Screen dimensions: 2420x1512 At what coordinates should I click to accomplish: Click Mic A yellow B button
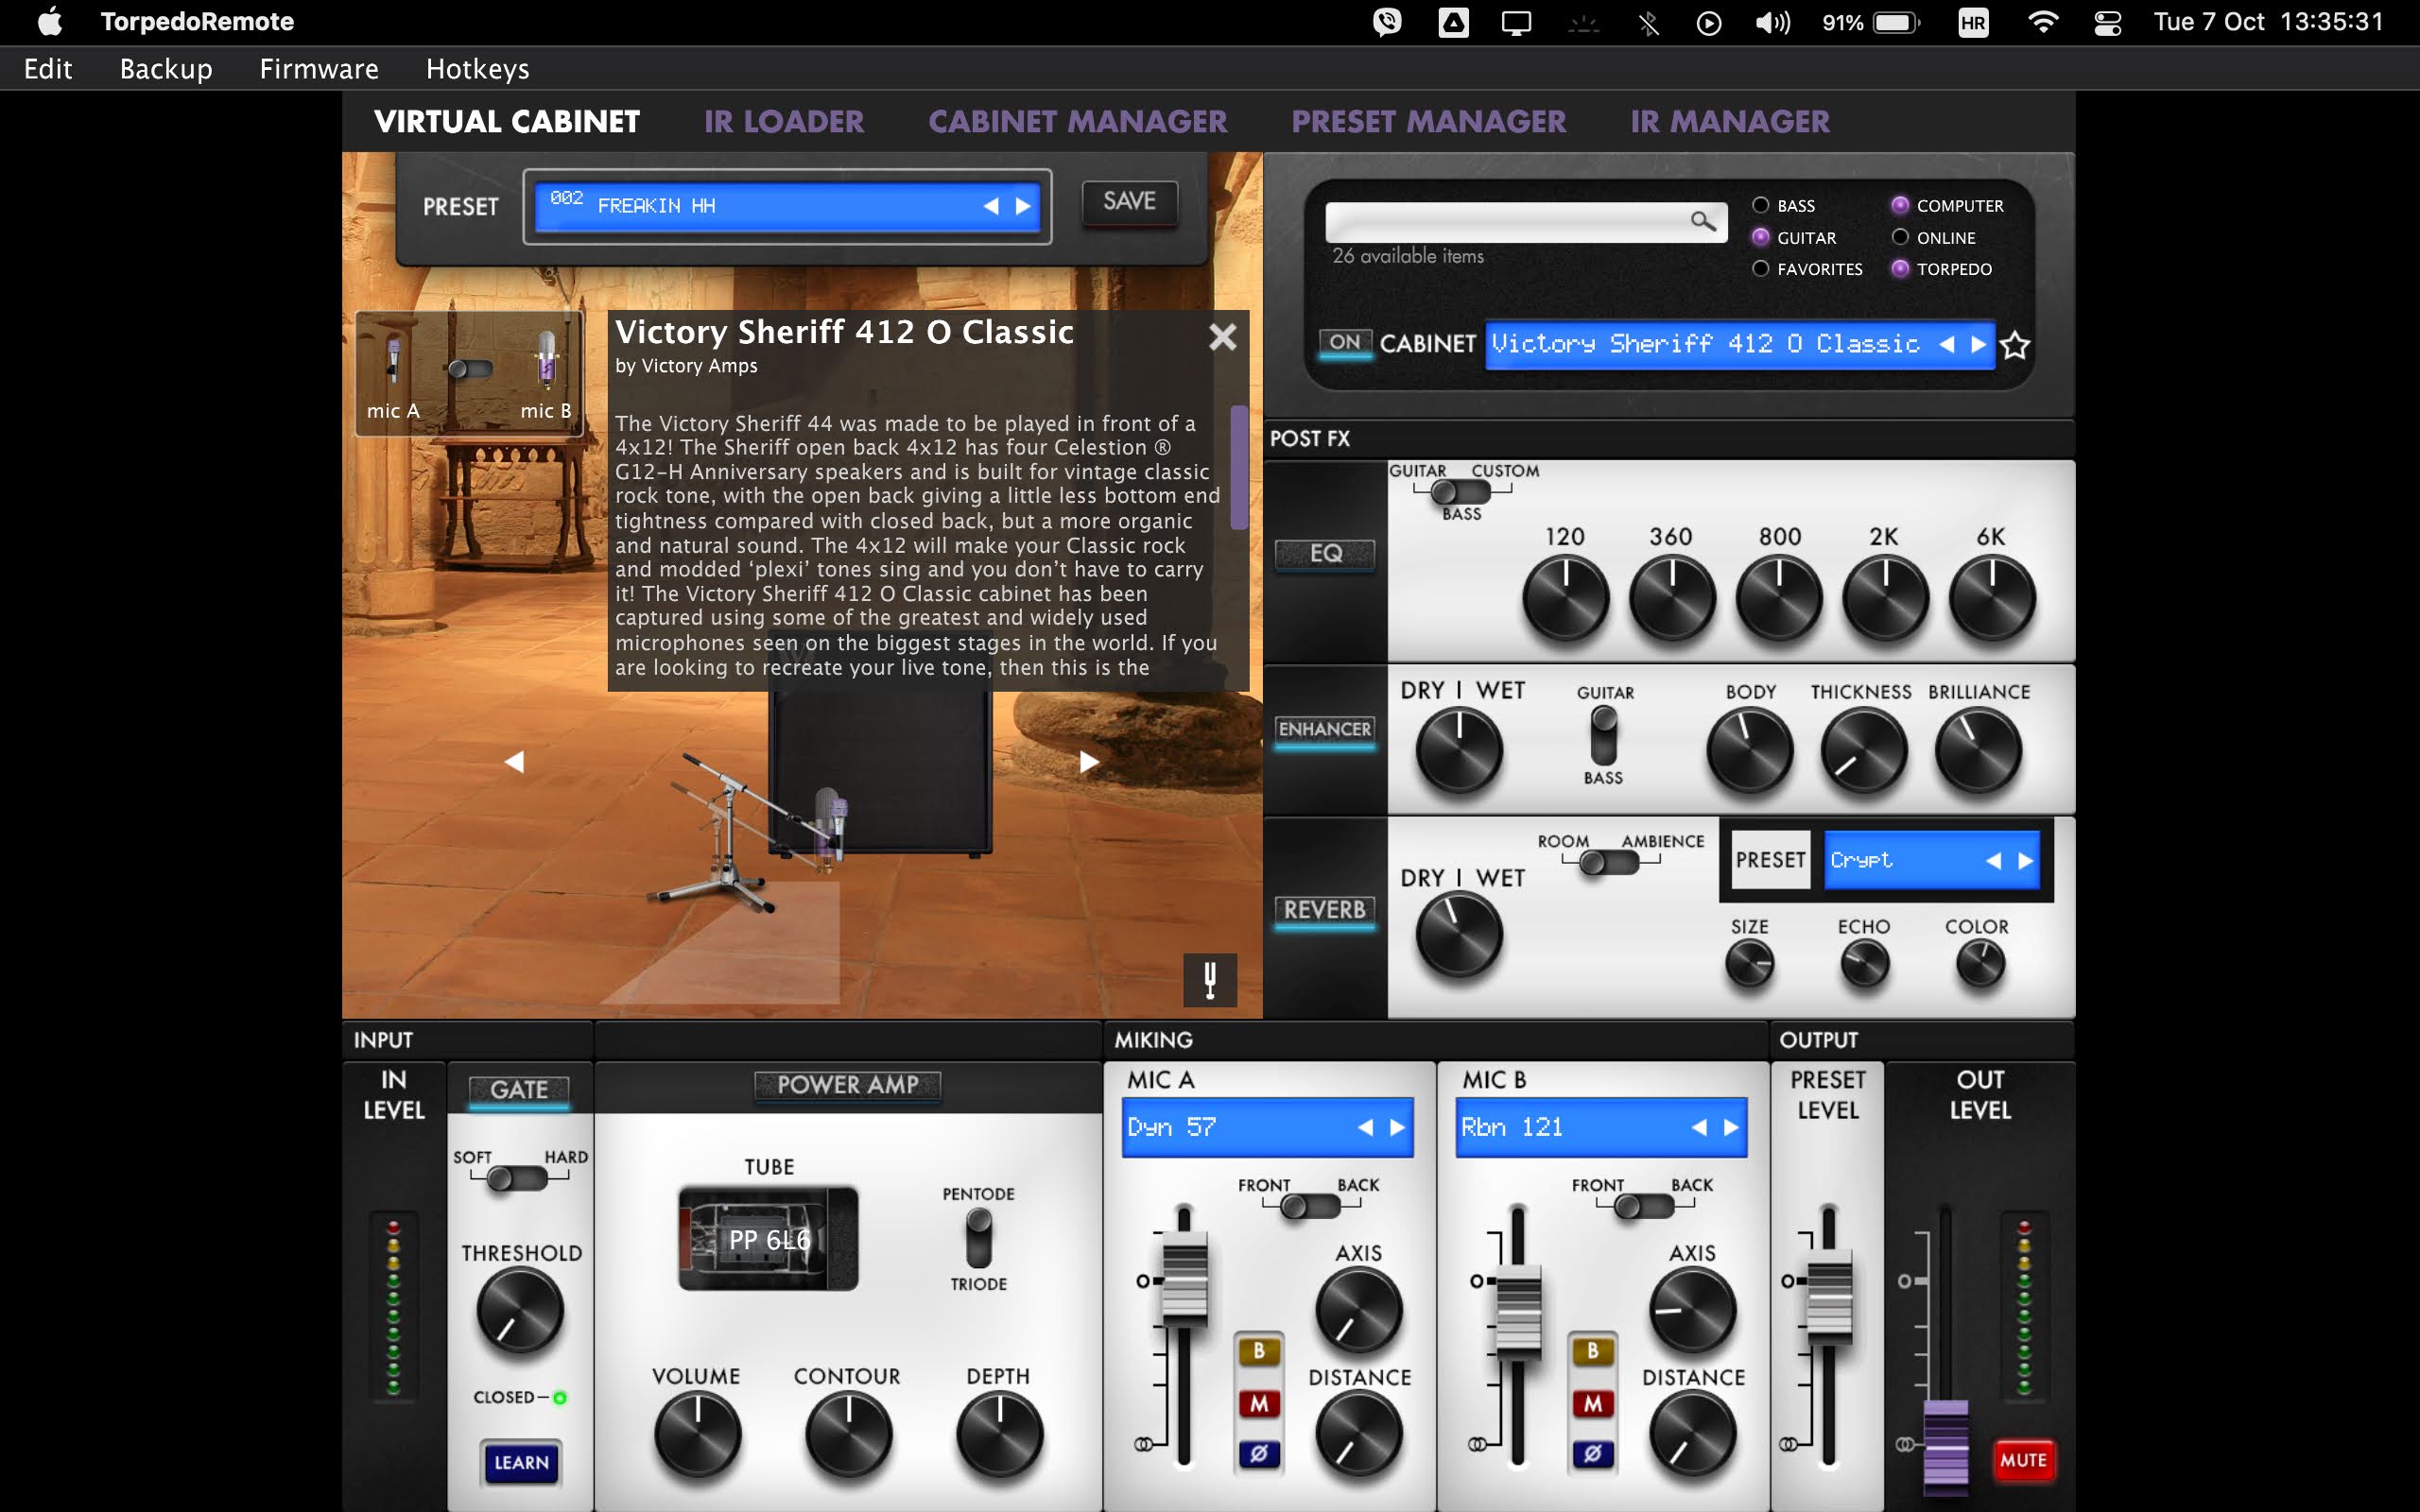[1258, 1351]
